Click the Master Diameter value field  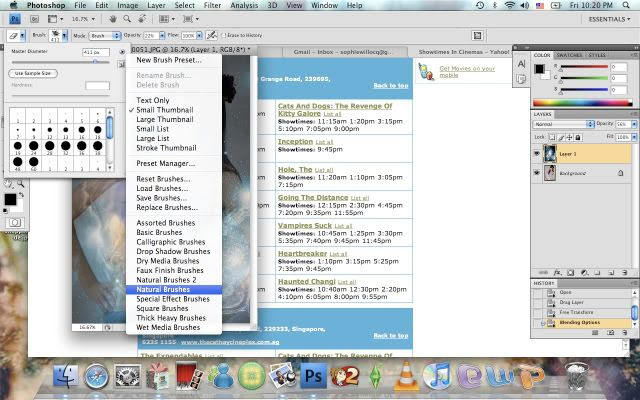[x=96, y=52]
